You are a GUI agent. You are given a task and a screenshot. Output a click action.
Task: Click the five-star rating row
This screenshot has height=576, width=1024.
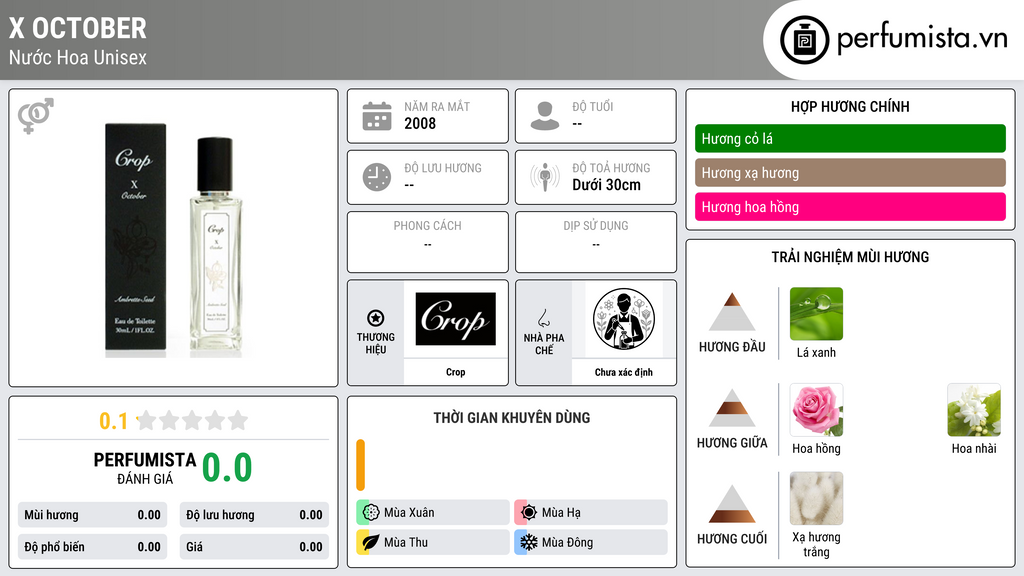pyautogui.click(x=193, y=420)
